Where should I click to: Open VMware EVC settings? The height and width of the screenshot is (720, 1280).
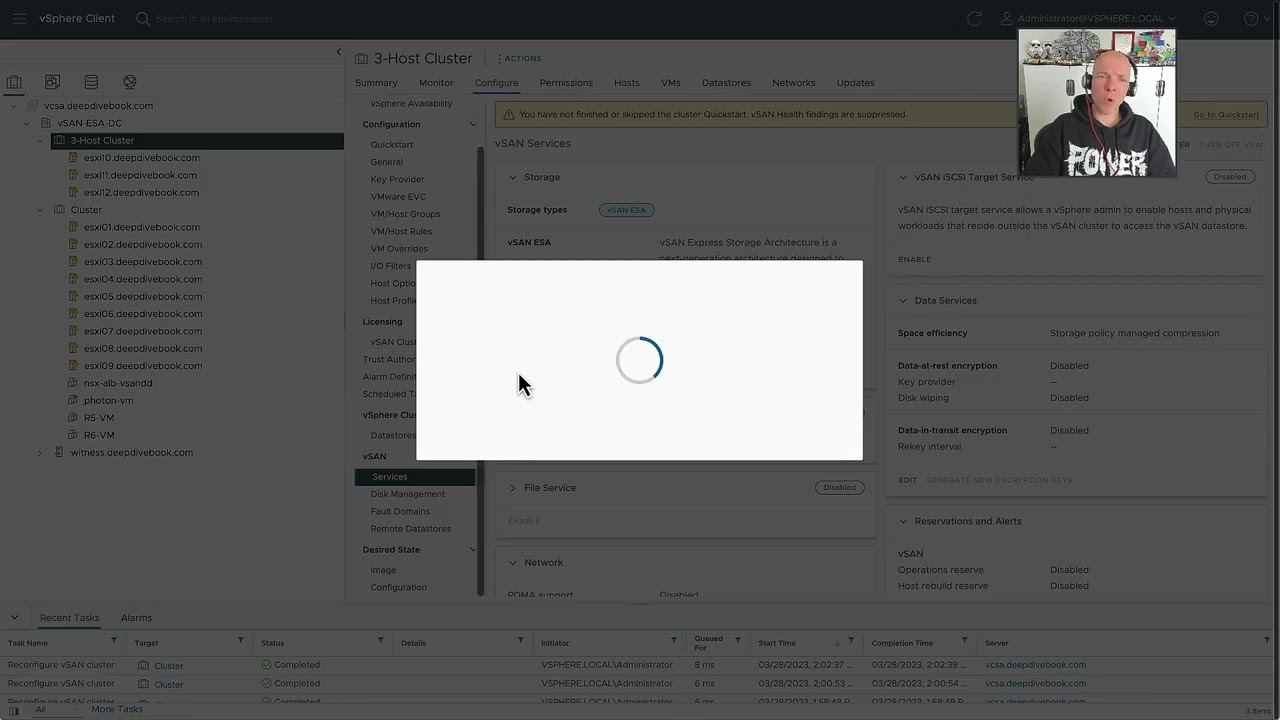point(398,197)
